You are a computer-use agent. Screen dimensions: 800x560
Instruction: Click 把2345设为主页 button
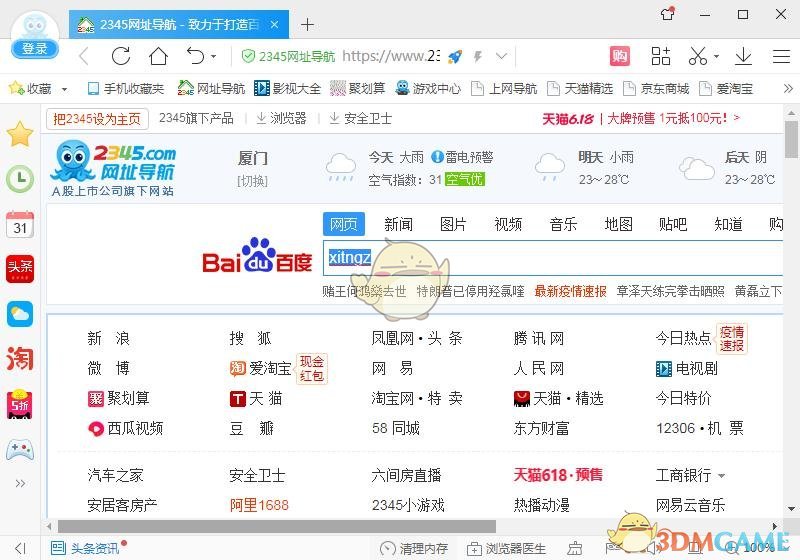pos(97,119)
